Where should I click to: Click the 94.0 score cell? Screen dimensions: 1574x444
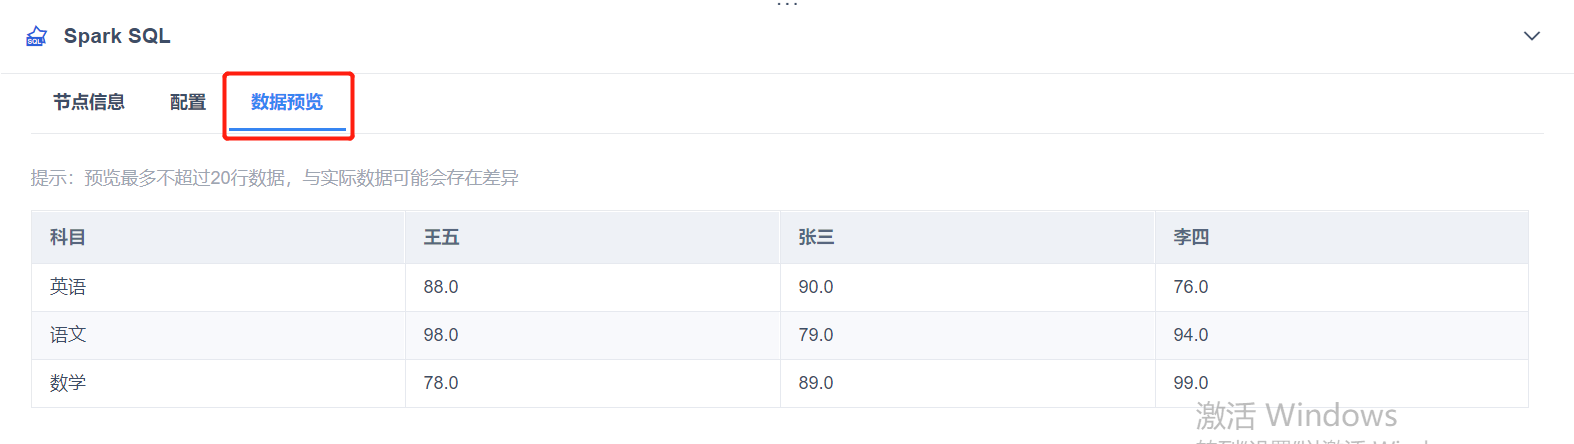pos(1191,335)
